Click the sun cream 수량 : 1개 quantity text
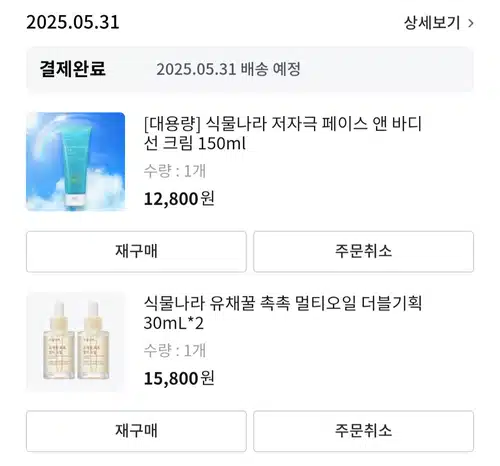Image resolution: width=500 pixels, height=466 pixels. click(175, 171)
